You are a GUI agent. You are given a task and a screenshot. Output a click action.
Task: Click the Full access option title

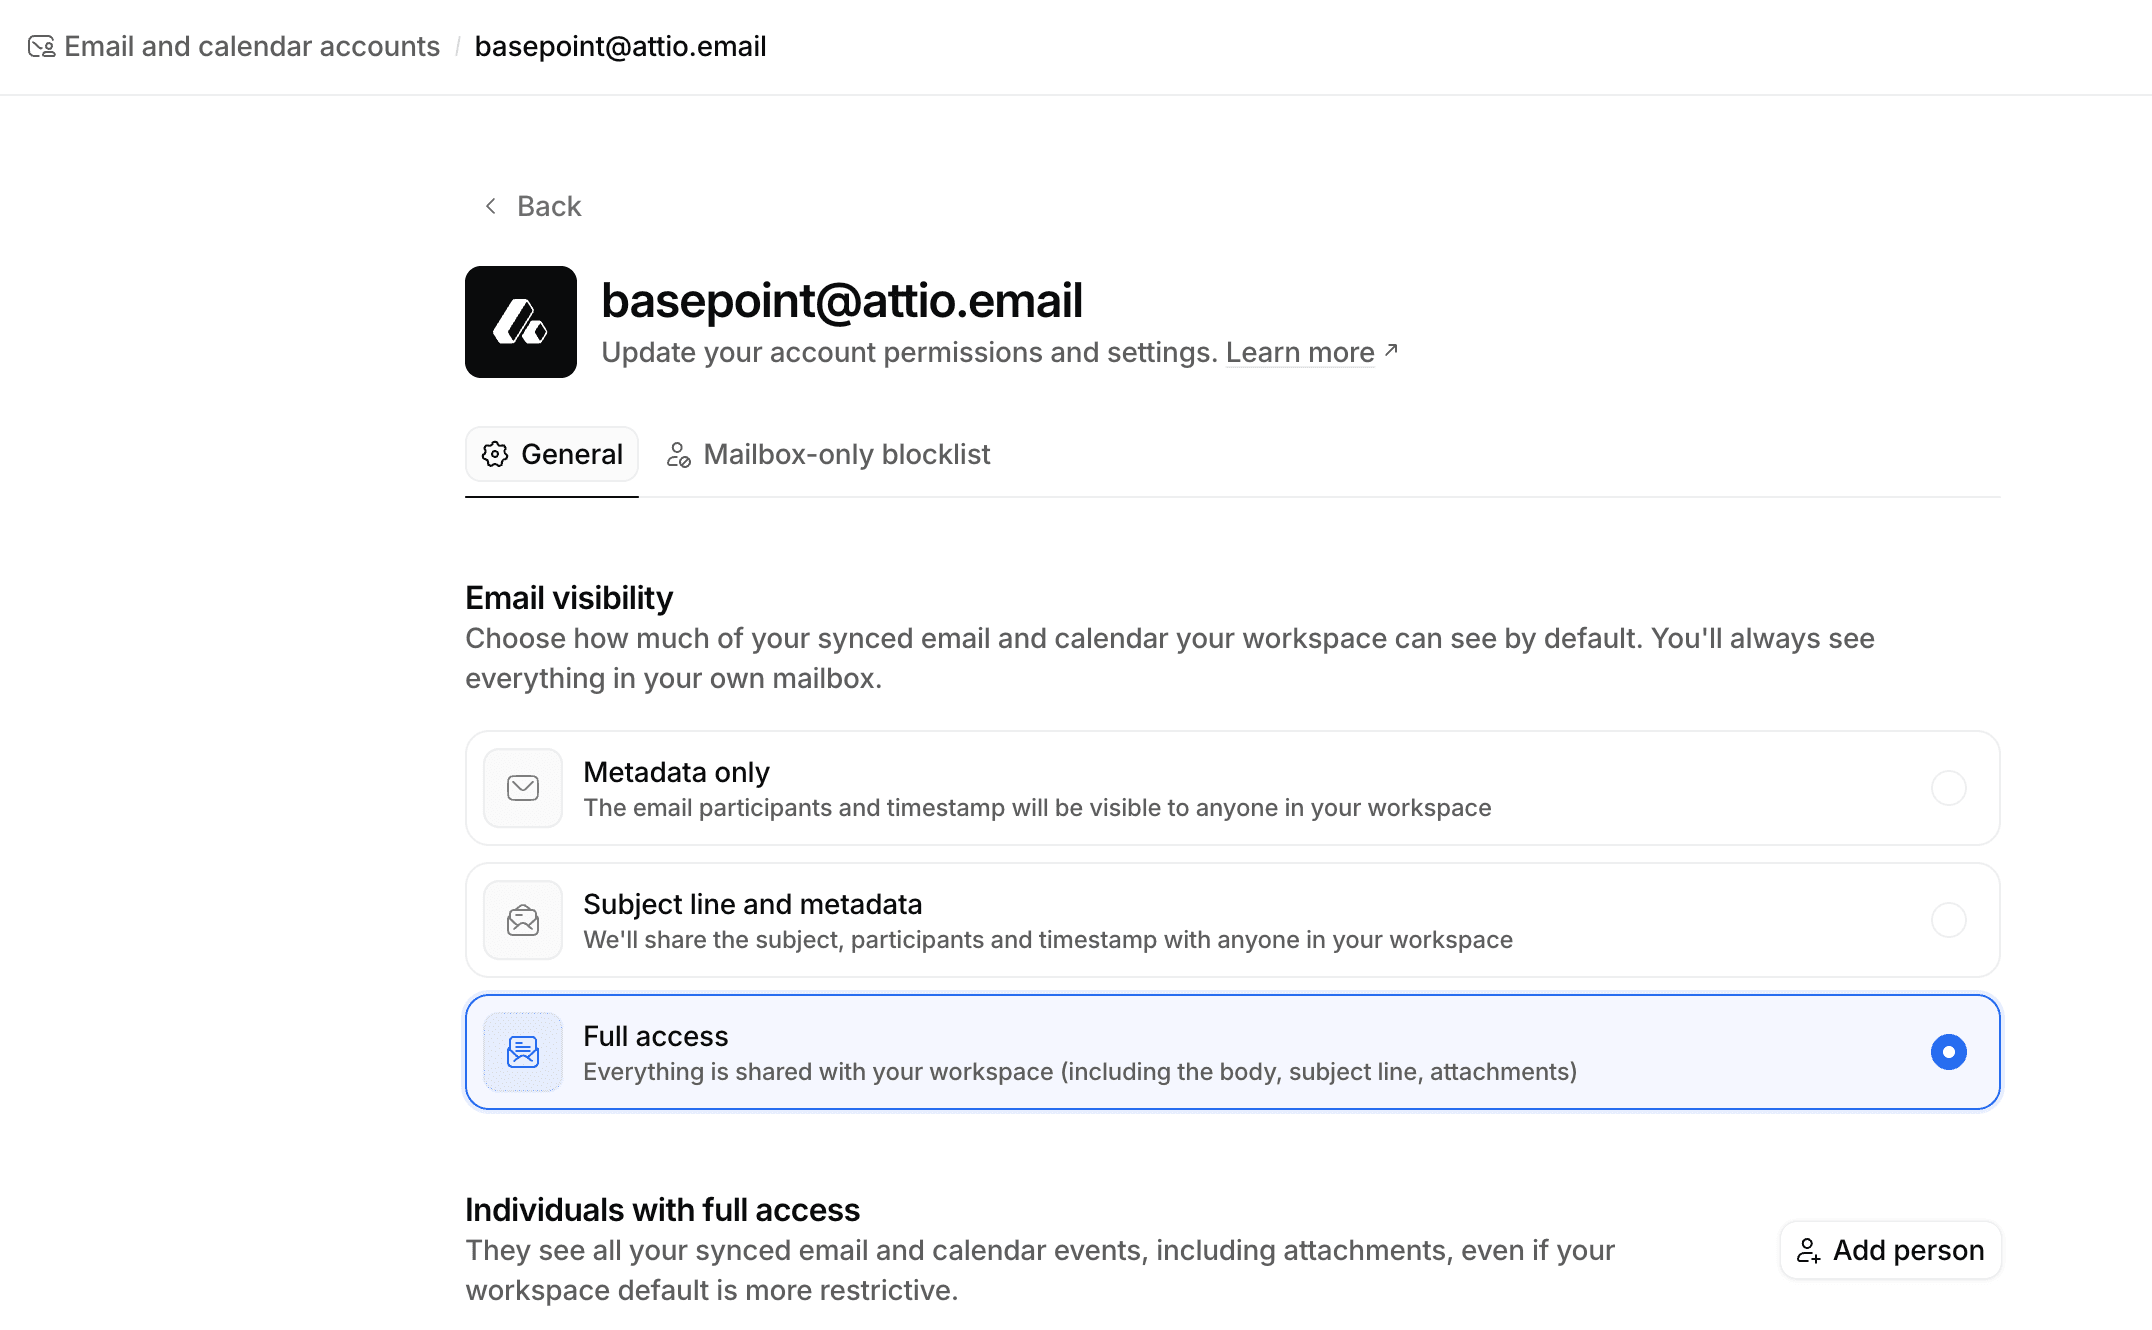(656, 1036)
